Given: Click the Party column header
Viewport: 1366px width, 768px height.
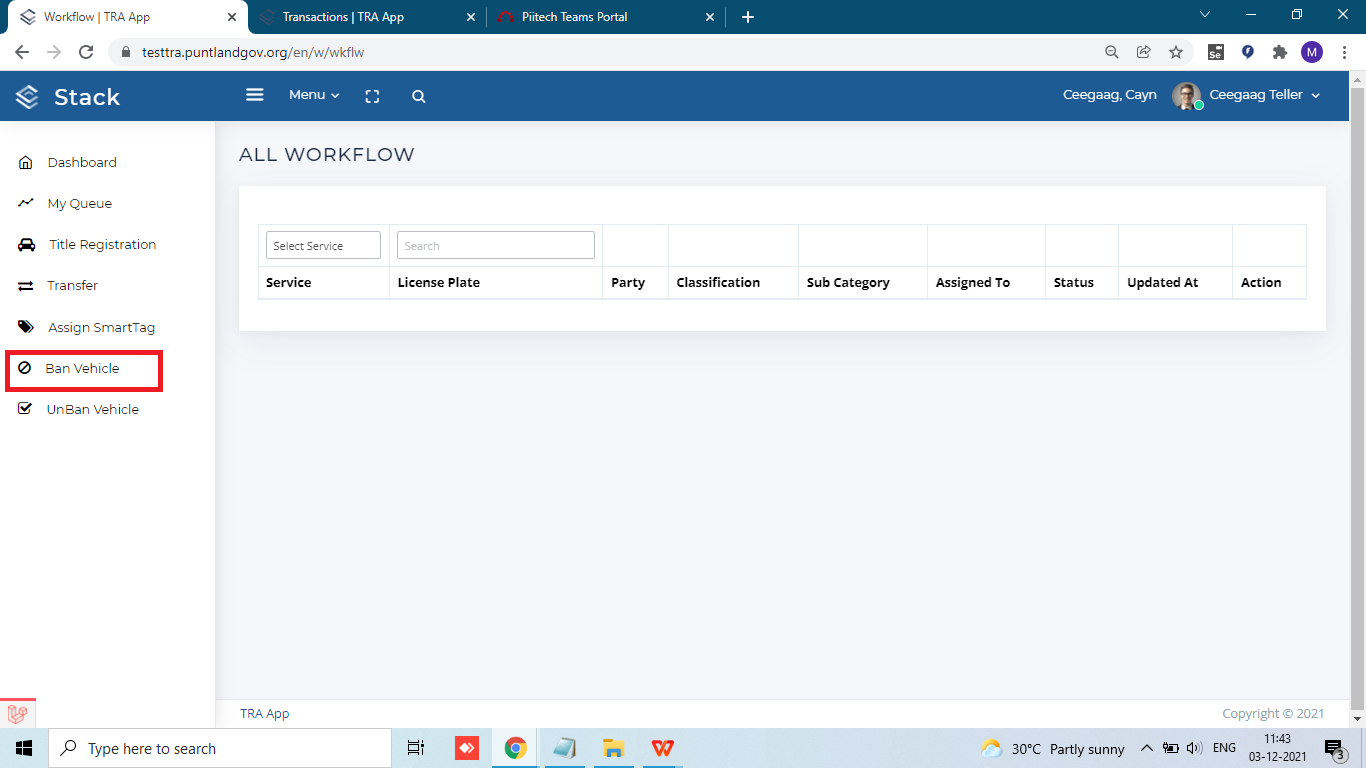Looking at the screenshot, I should [628, 283].
